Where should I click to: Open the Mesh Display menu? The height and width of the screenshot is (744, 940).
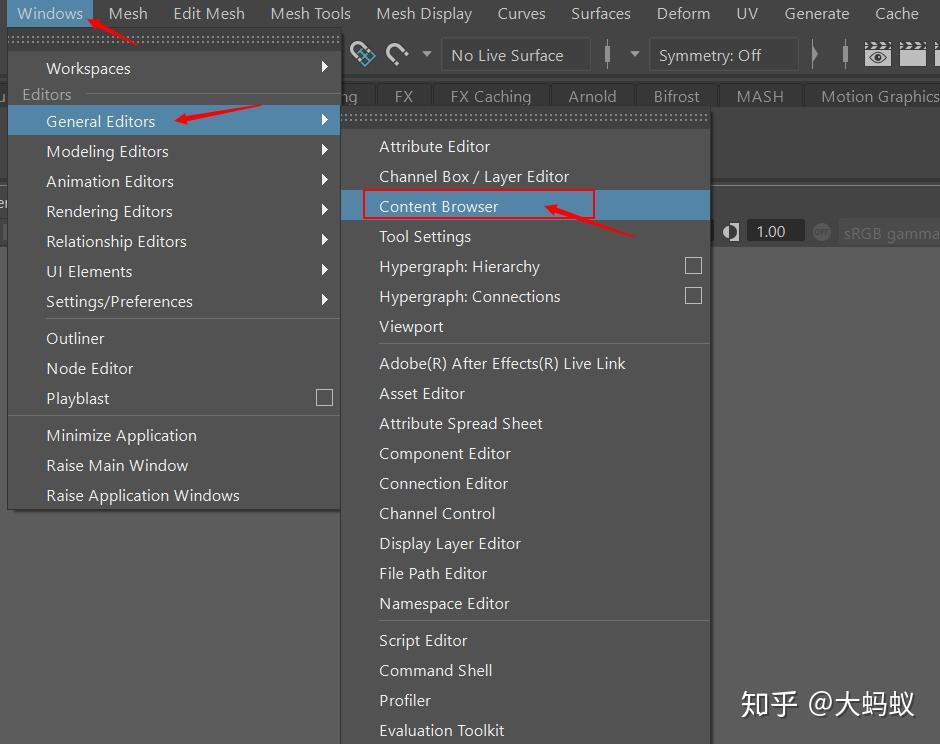424,13
